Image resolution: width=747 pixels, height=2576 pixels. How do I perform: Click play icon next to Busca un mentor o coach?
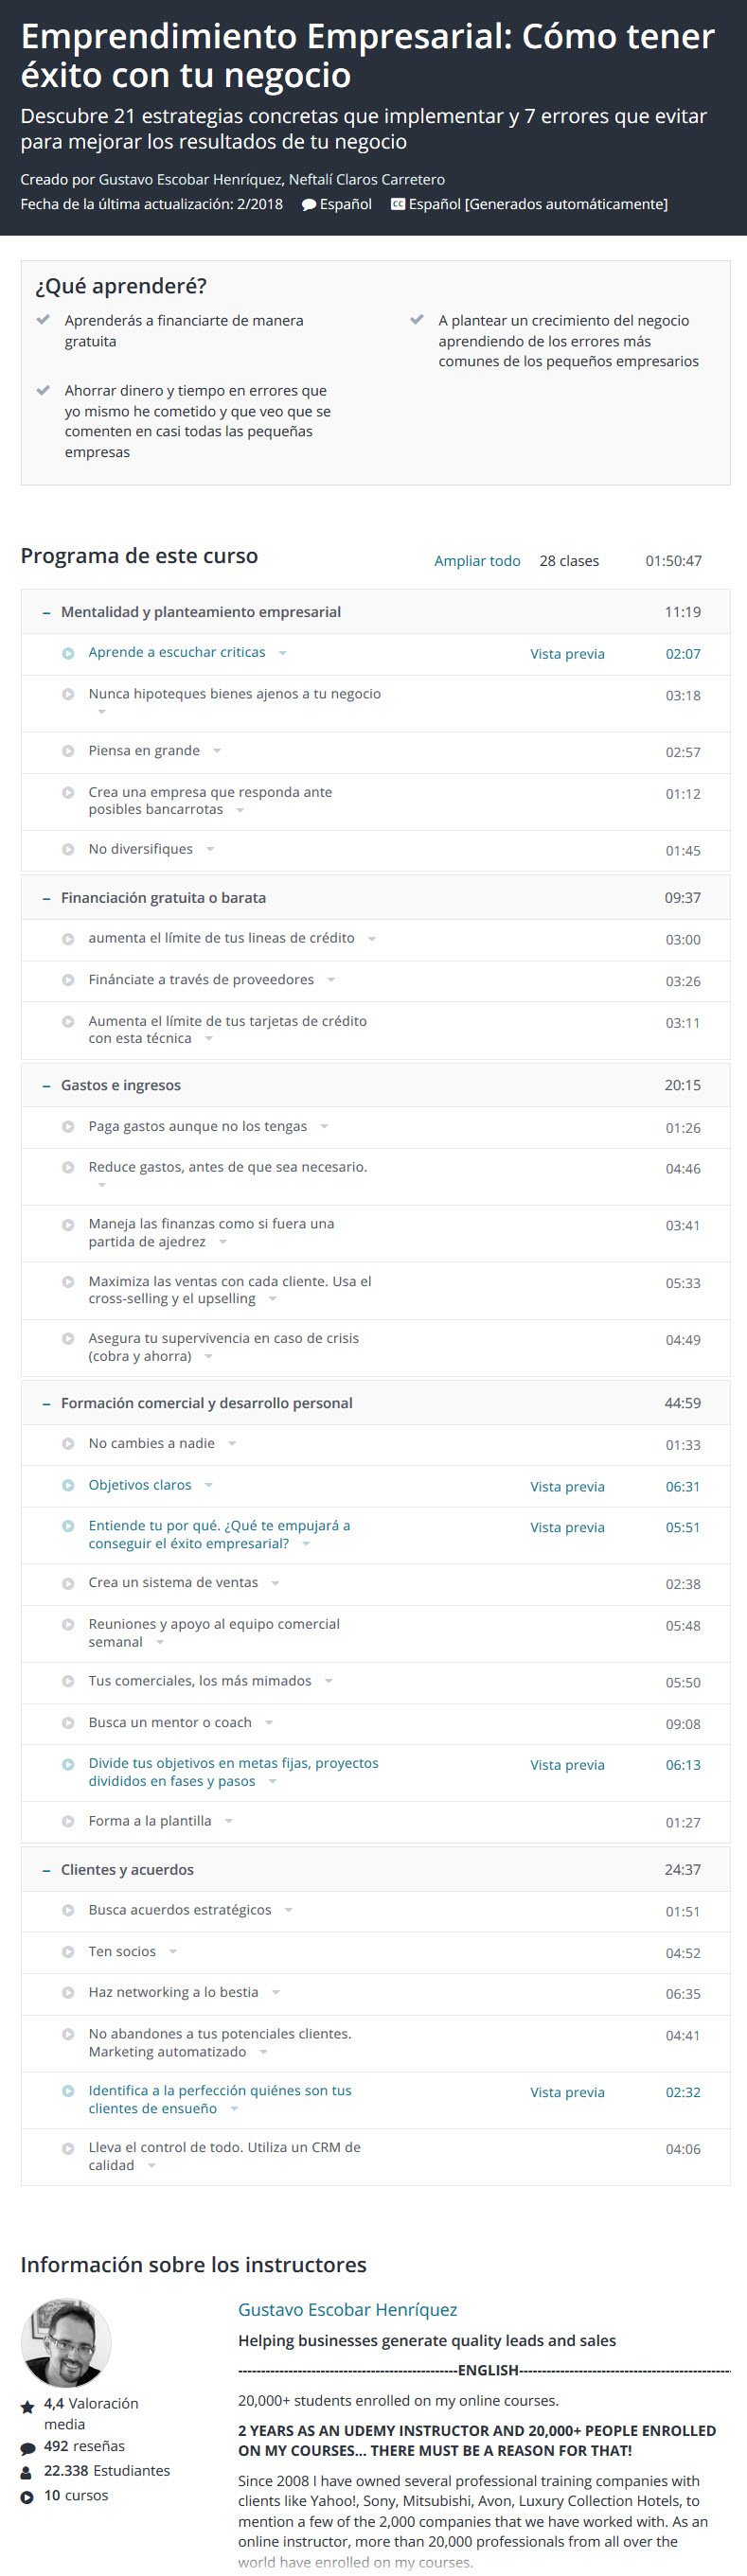(68, 1722)
